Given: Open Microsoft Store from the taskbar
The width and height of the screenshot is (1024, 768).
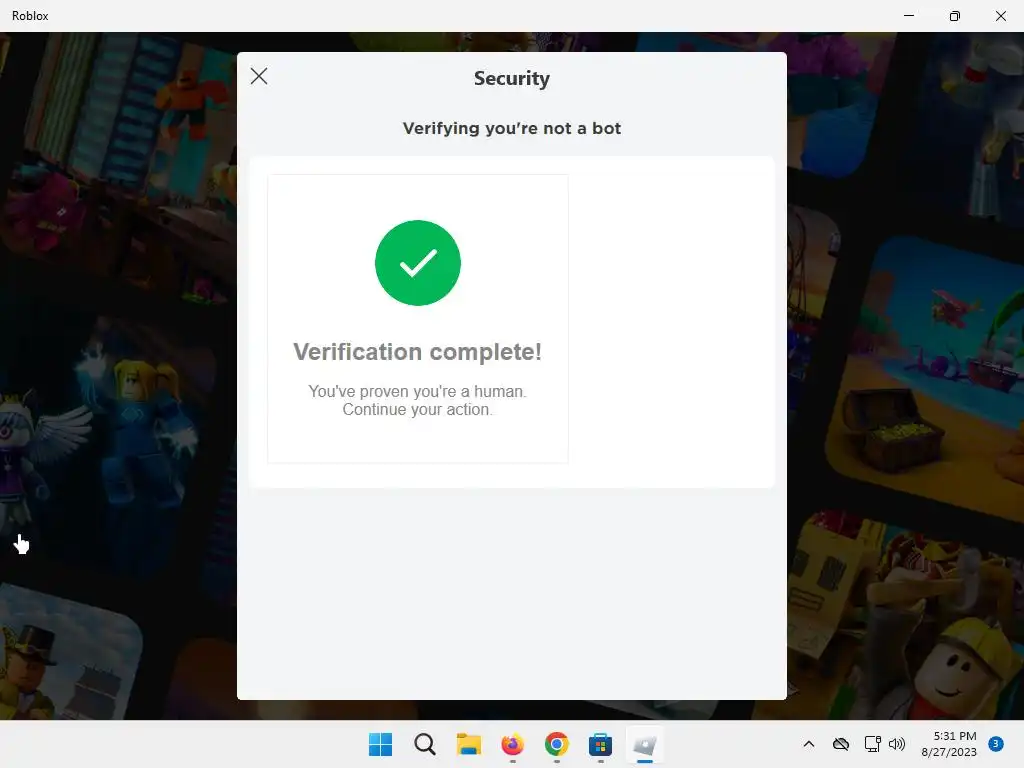Looking at the screenshot, I should point(600,744).
